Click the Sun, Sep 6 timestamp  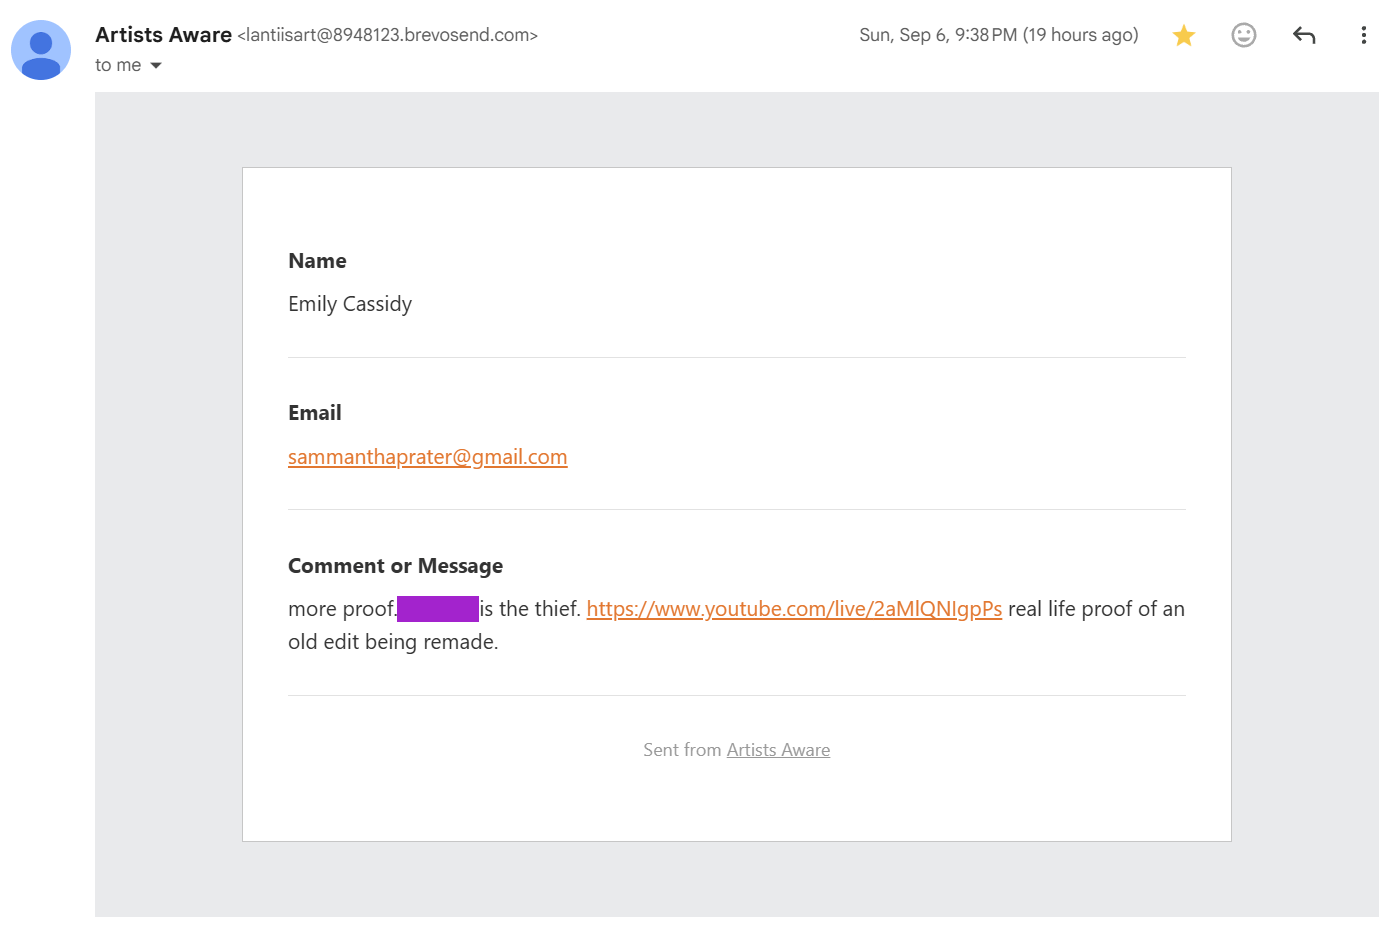click(x=999, y=35)
